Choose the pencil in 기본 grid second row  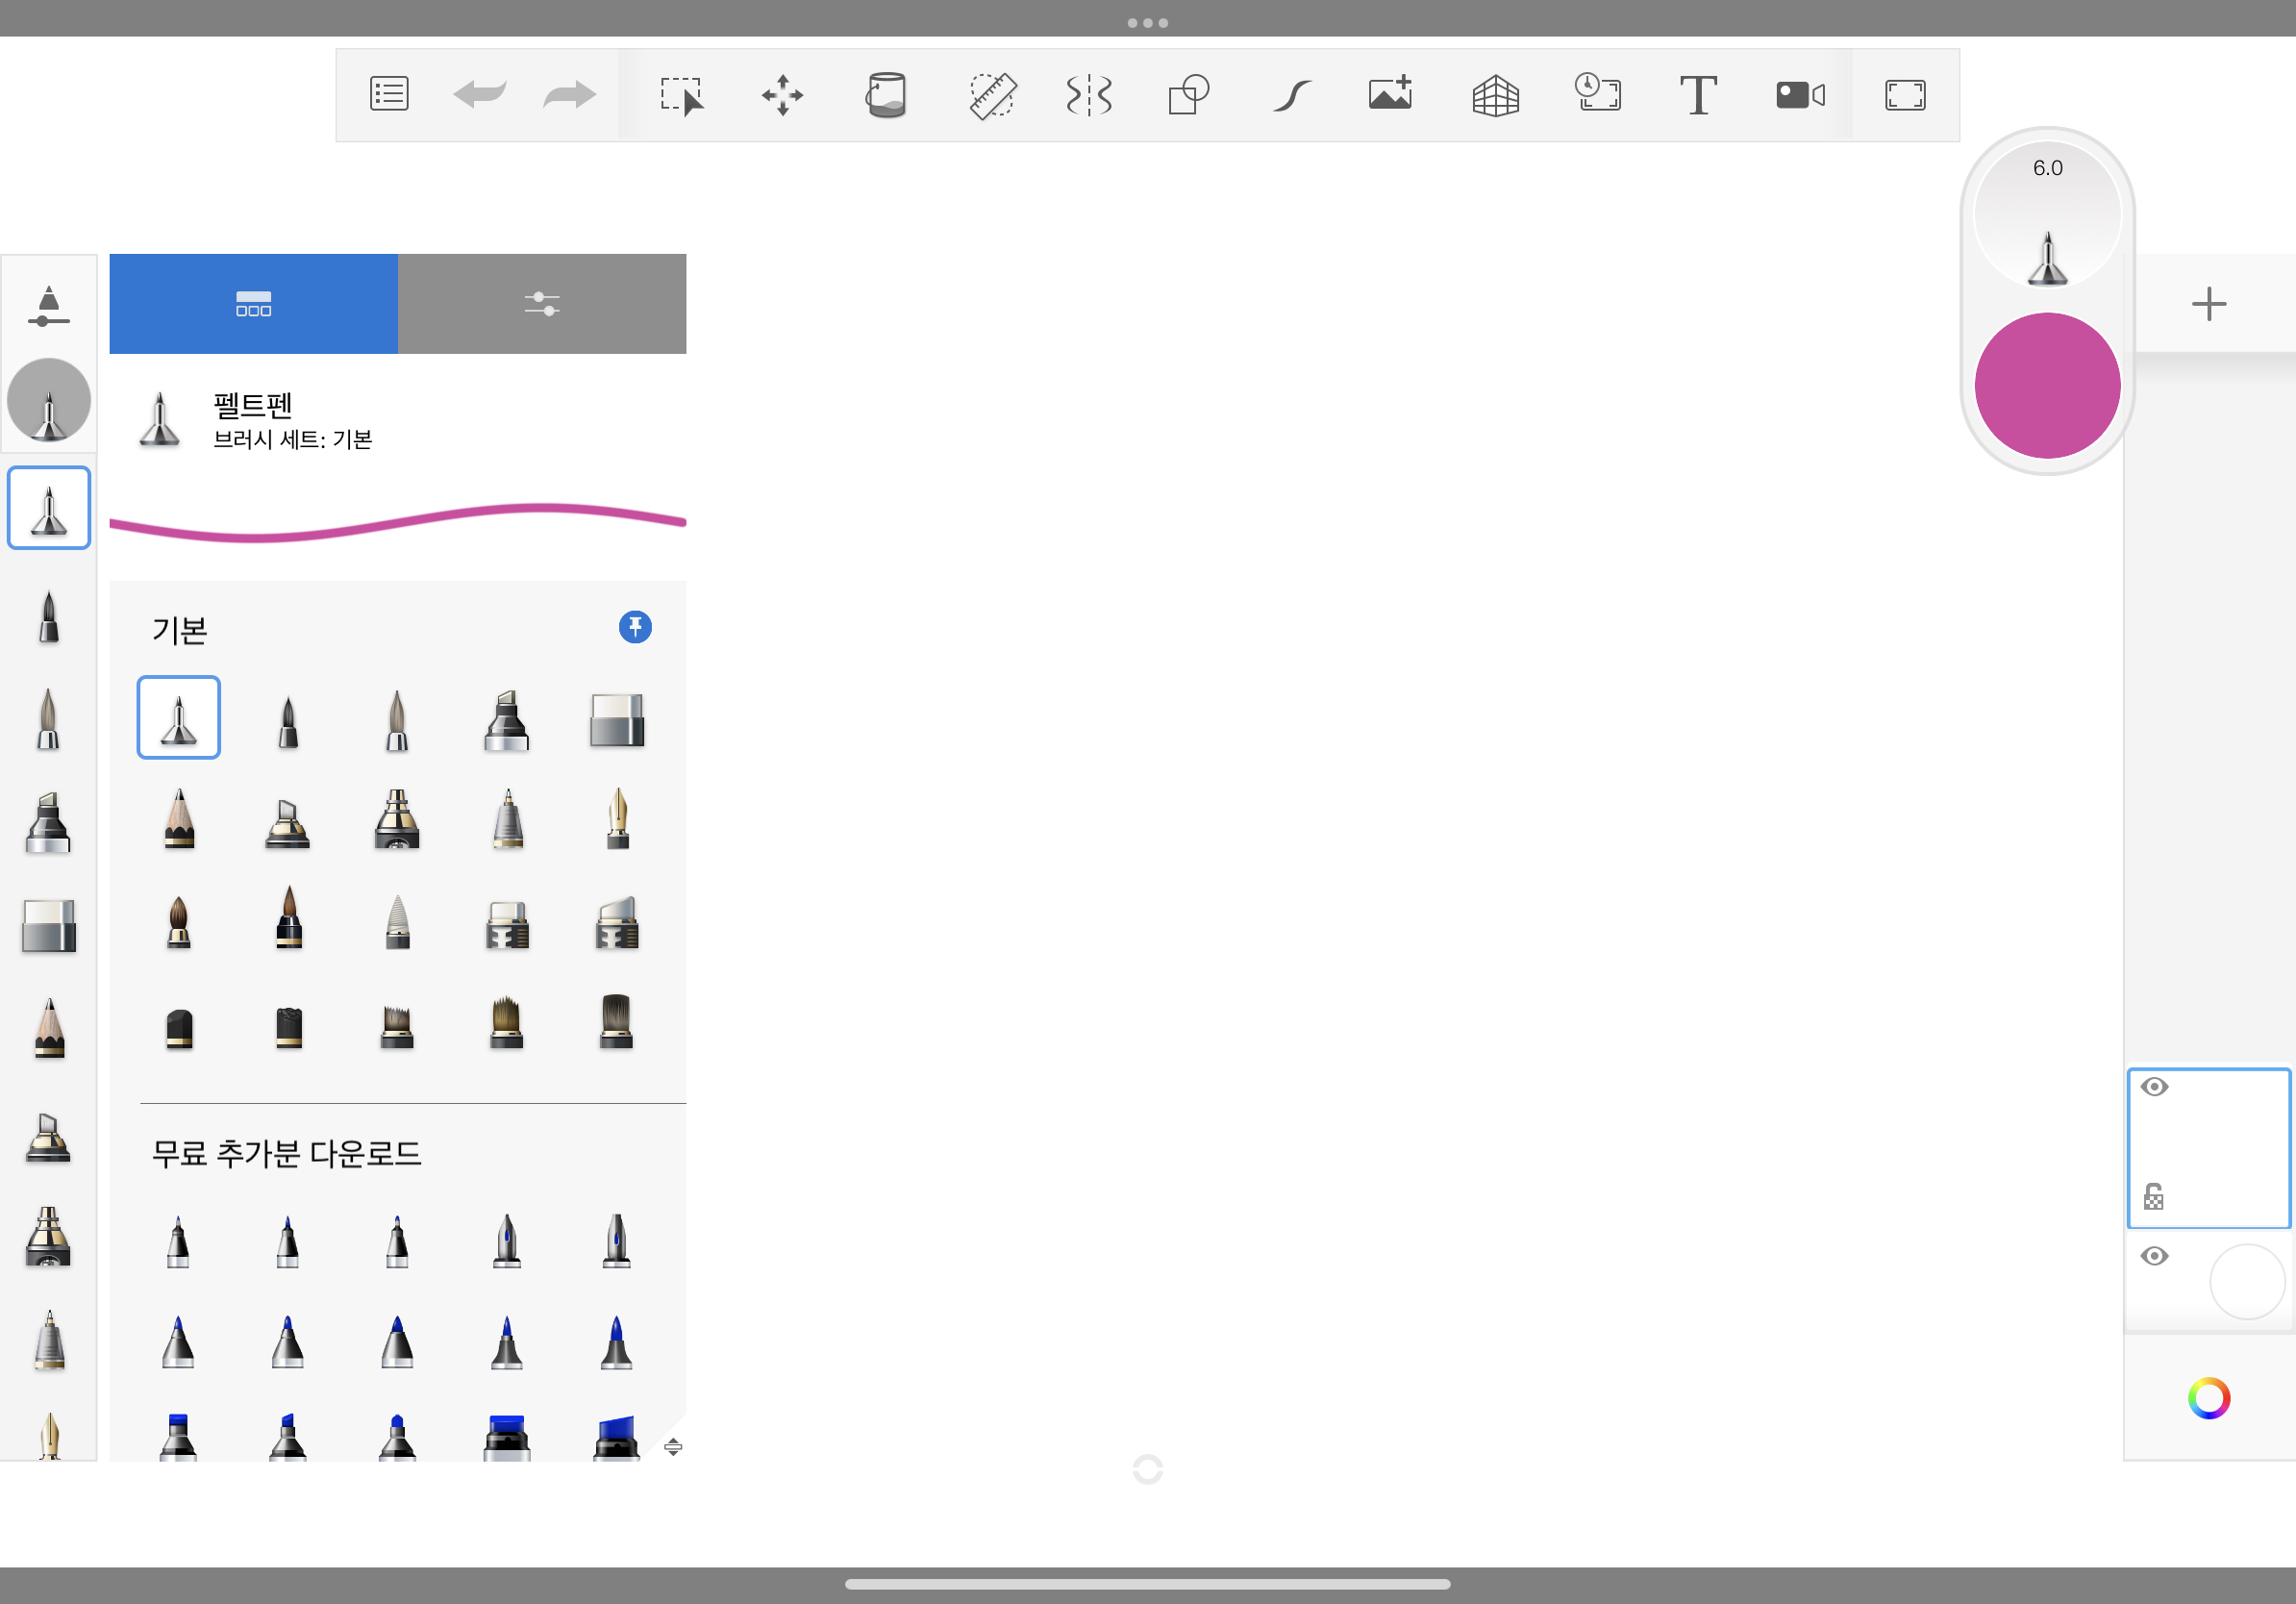[x=179, y=819]
